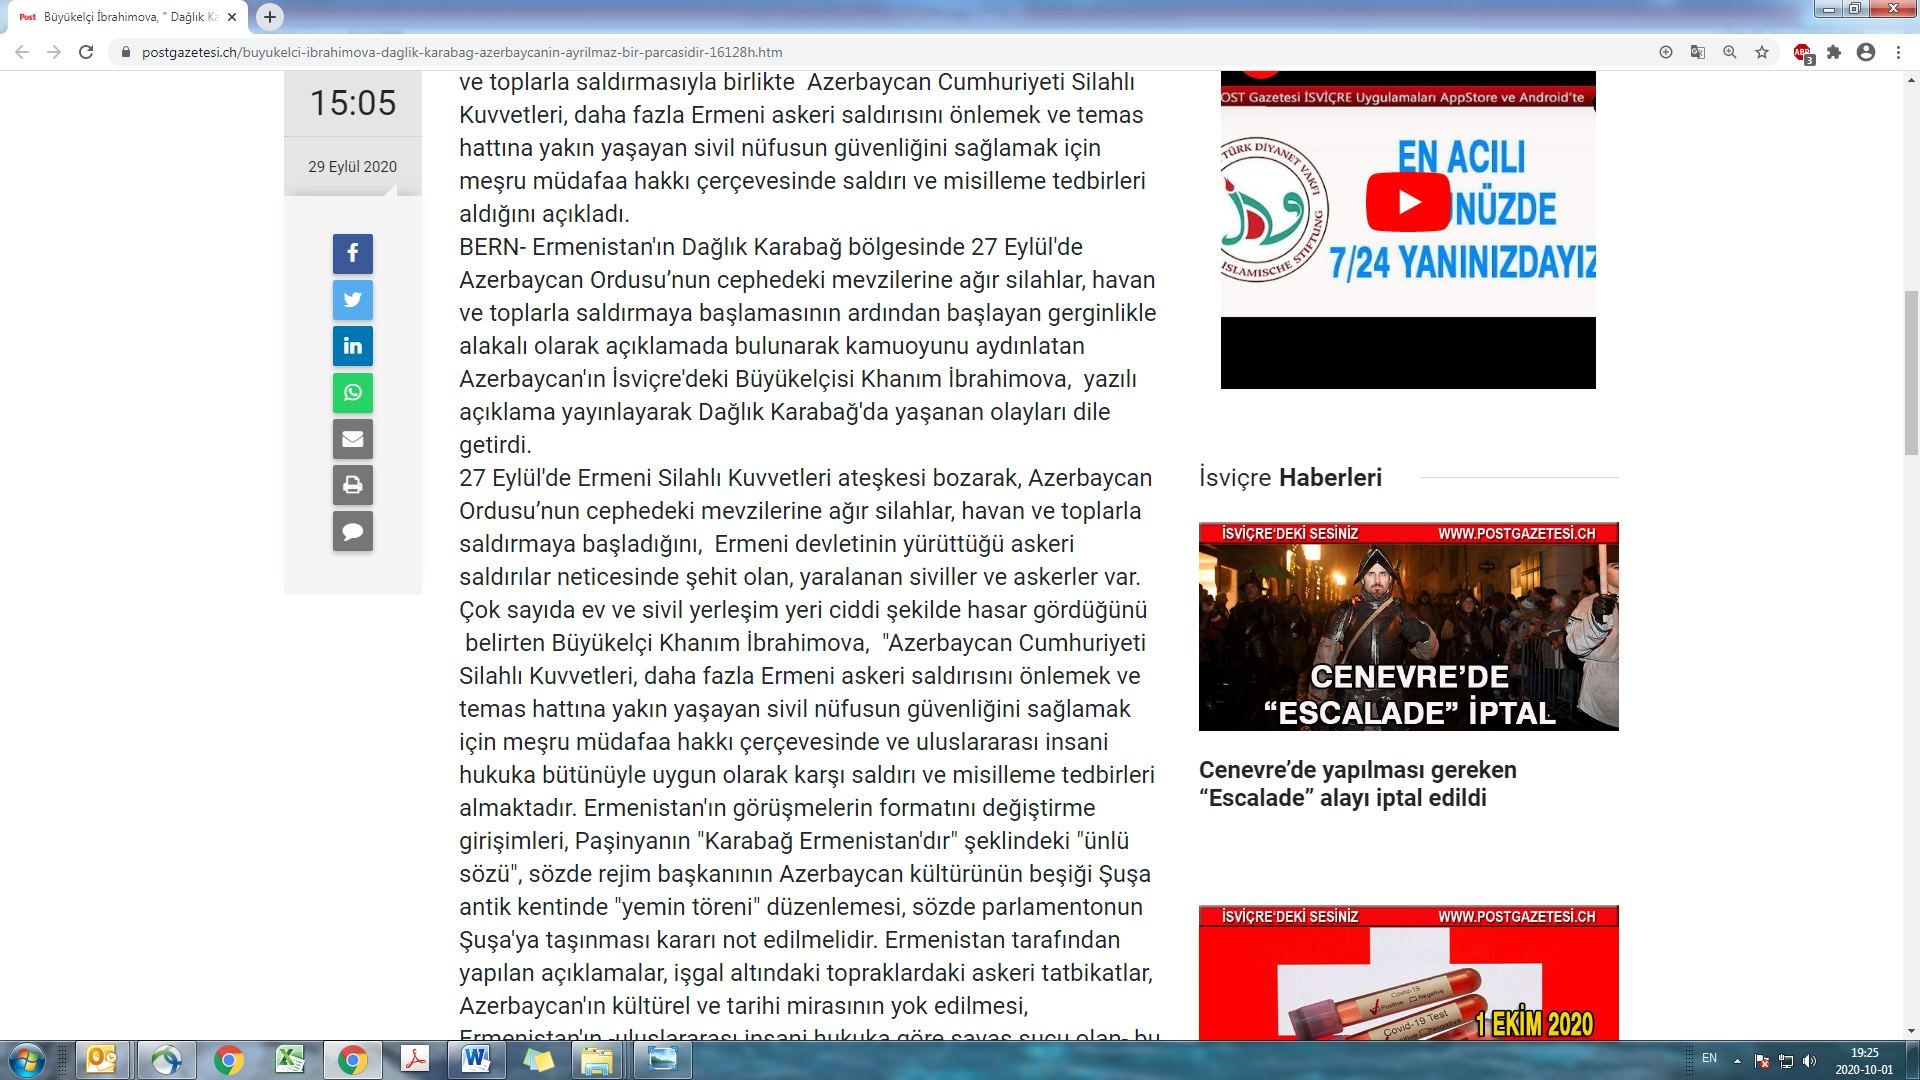Click the install app plus icon
This screenshot has width=1920, height=1080.
1666,52
